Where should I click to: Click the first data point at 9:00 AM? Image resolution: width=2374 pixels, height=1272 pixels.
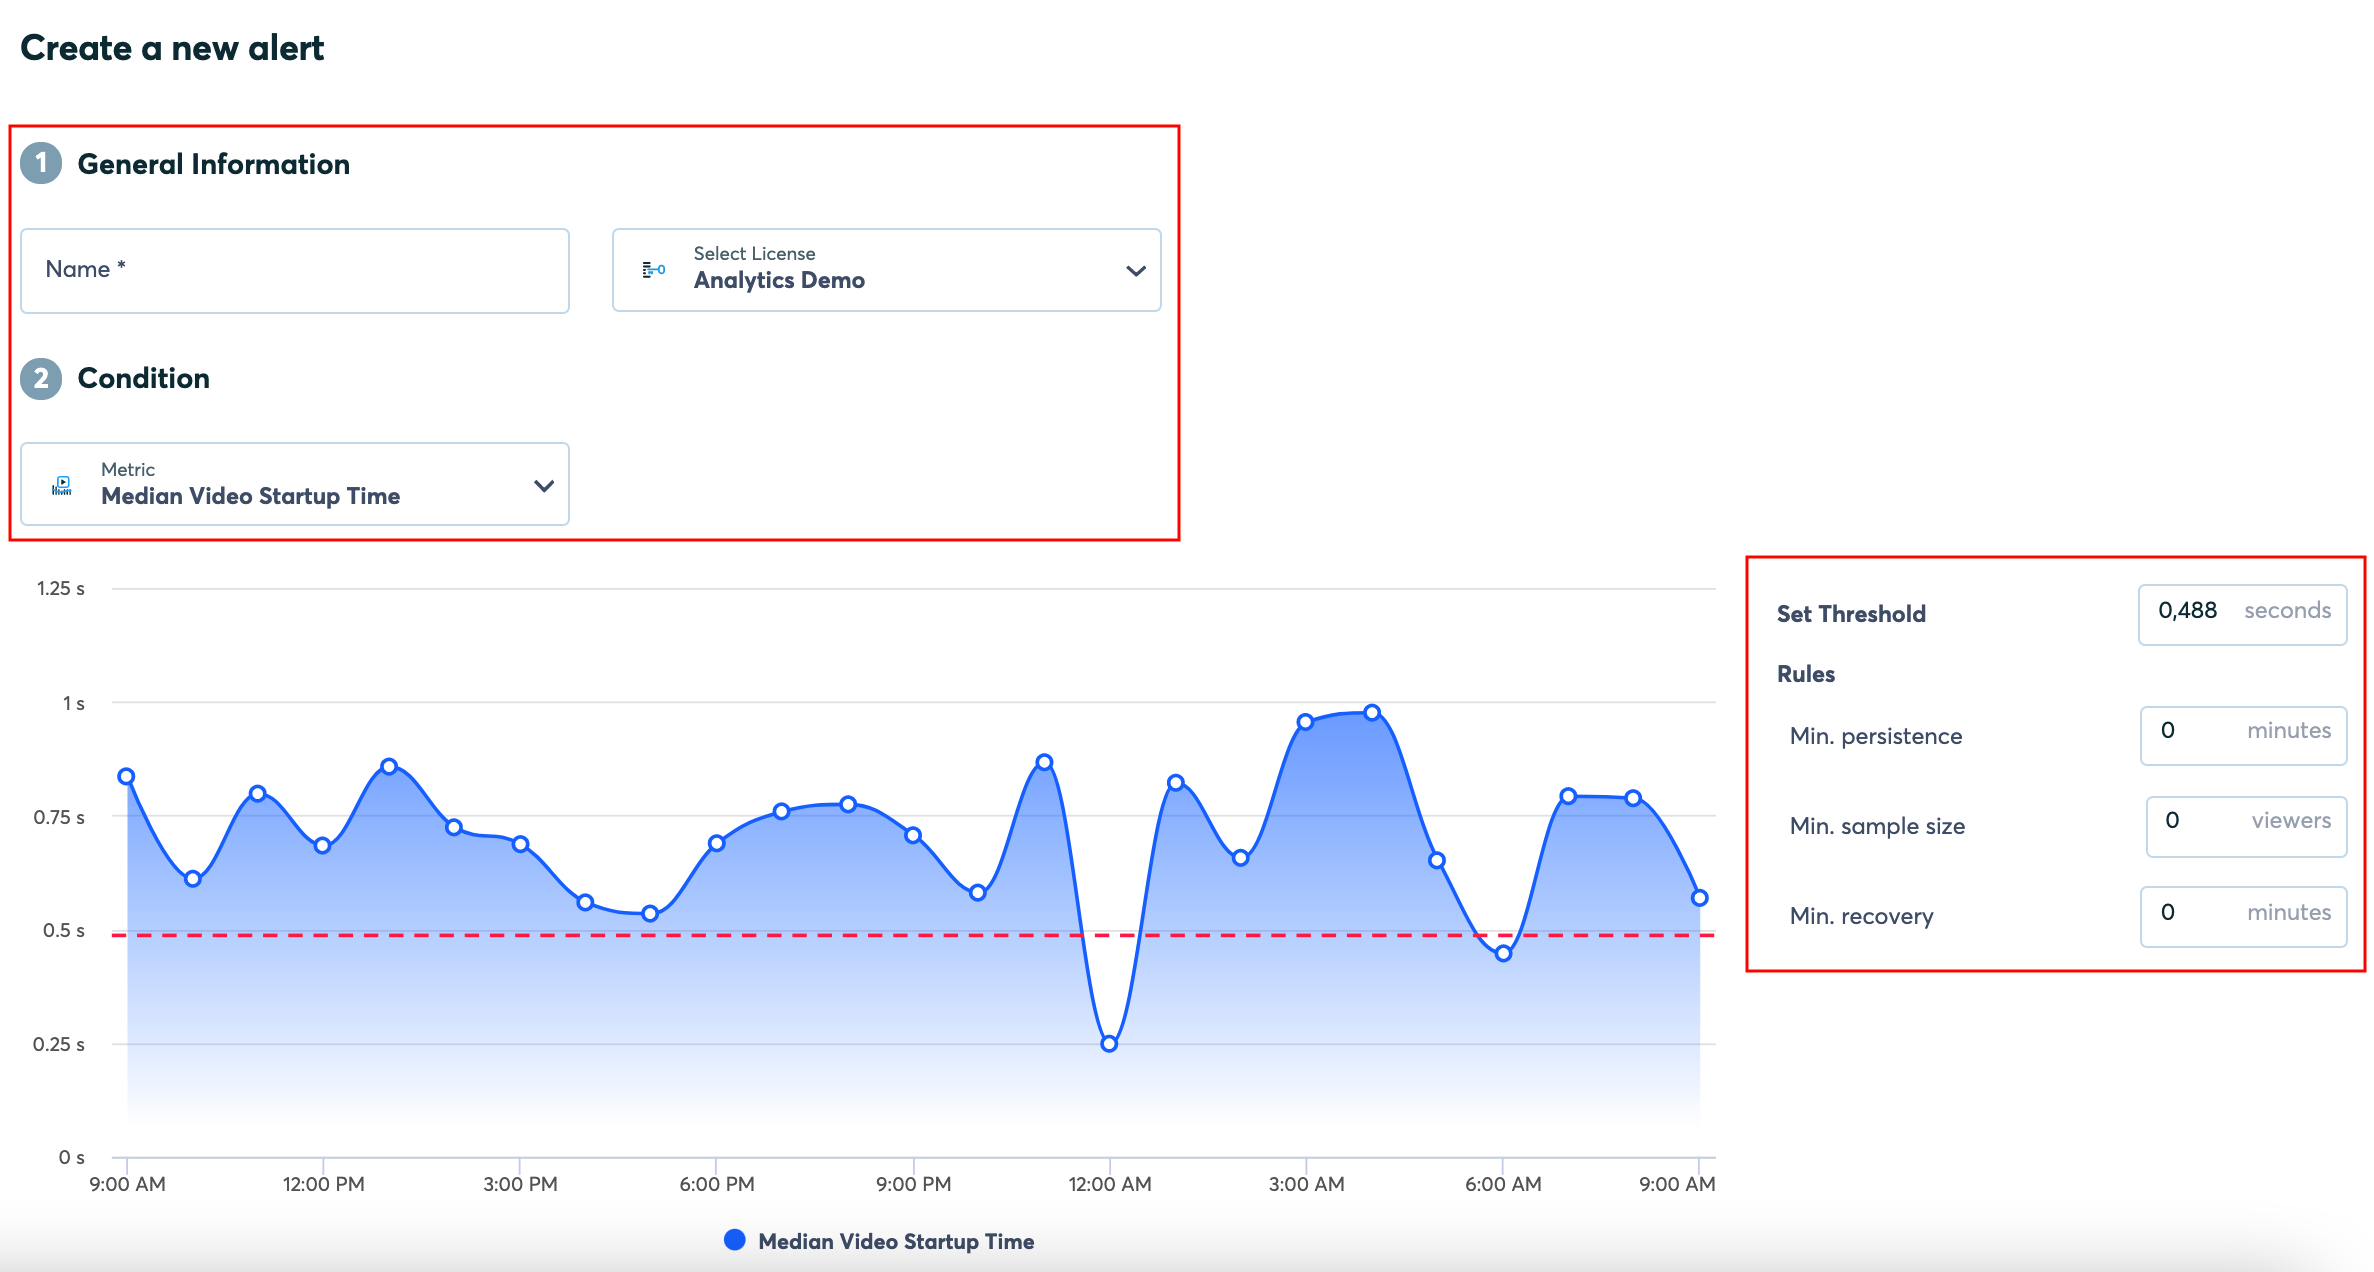pyautogui.click(x=127, y=777)
